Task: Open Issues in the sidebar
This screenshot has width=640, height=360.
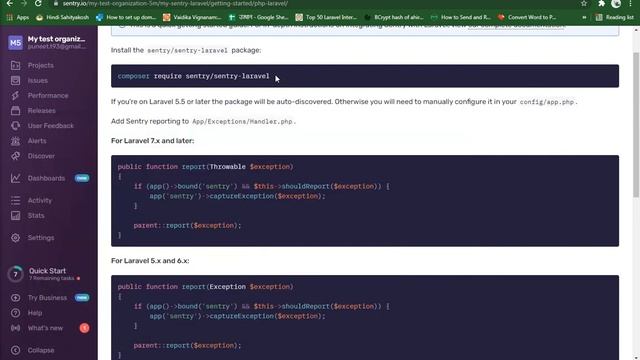Action: pyautogui.click(x=38, y=80)
